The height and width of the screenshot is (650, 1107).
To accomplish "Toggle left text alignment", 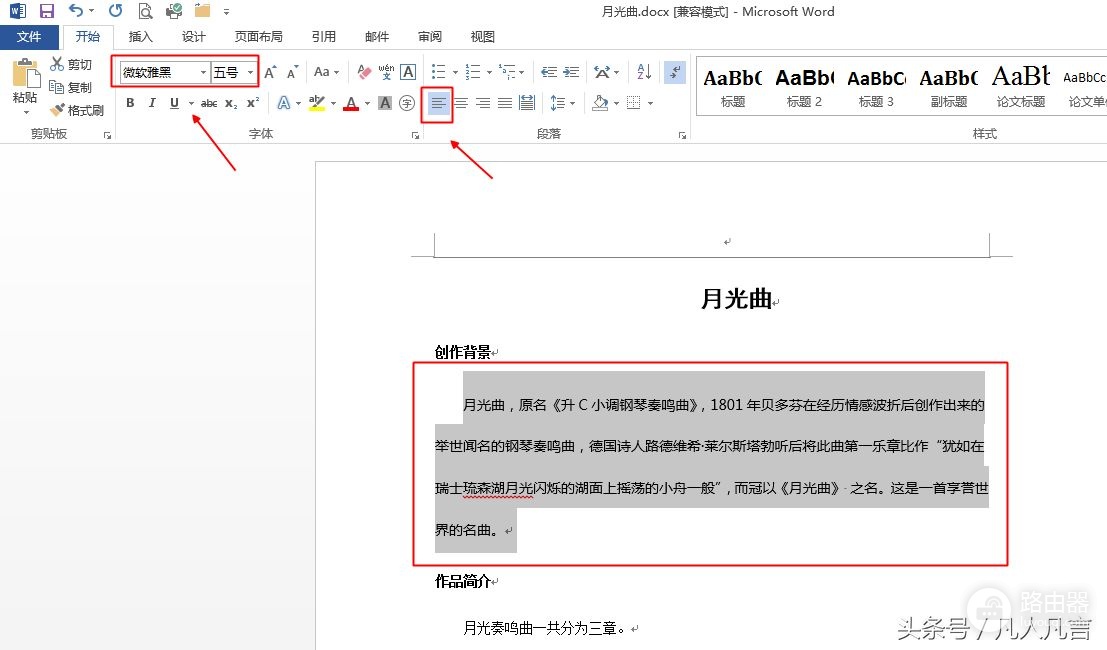I will 438,104.
